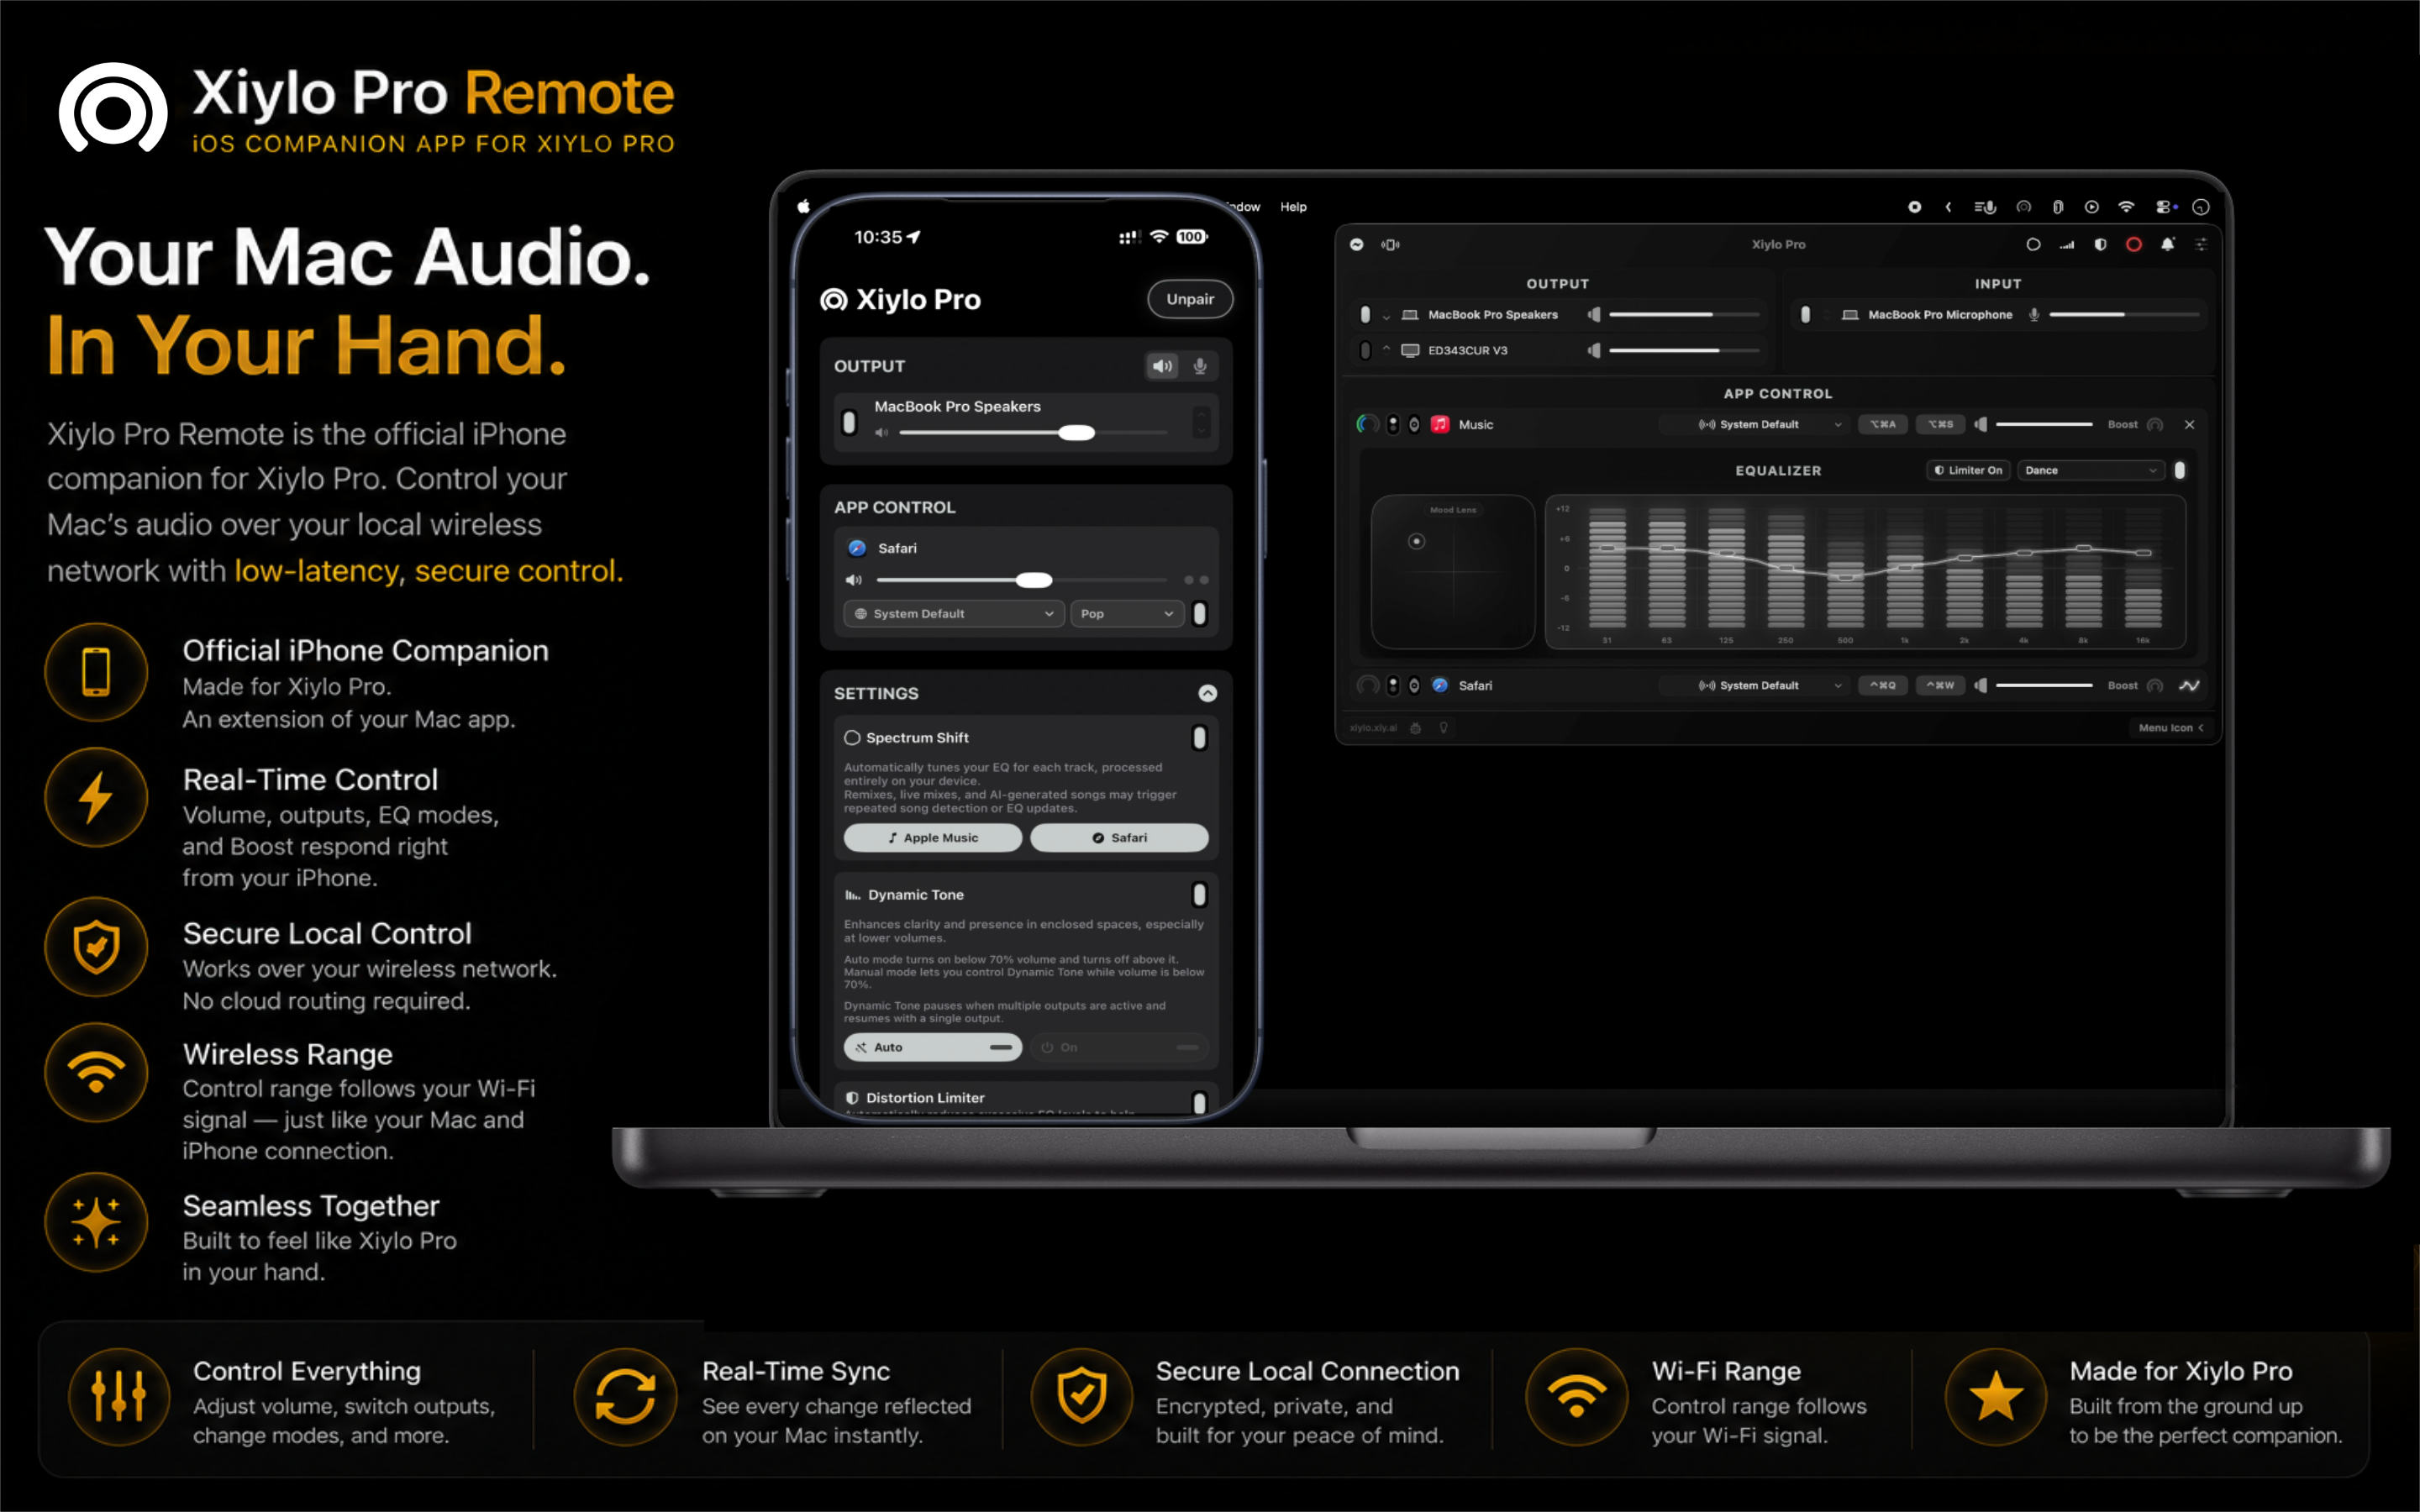Click the Music app icon in App Control
Viewport: 2420px width, 1512px height.
coord(1440,425)
